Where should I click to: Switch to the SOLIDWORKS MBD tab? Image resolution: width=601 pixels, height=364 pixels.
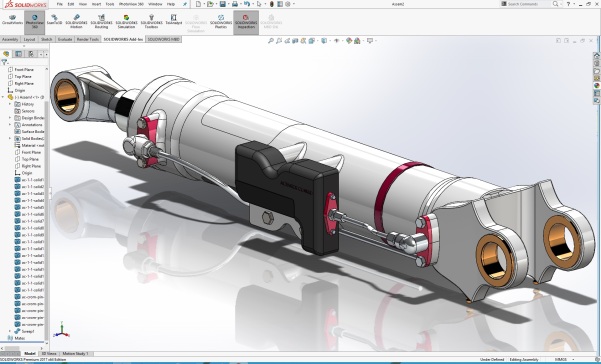pyautogui.click(x=164, y=39)
